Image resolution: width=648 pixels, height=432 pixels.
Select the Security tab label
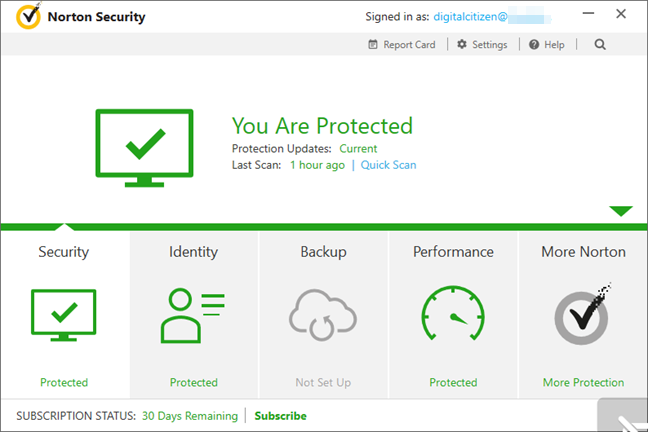point(64,252)
